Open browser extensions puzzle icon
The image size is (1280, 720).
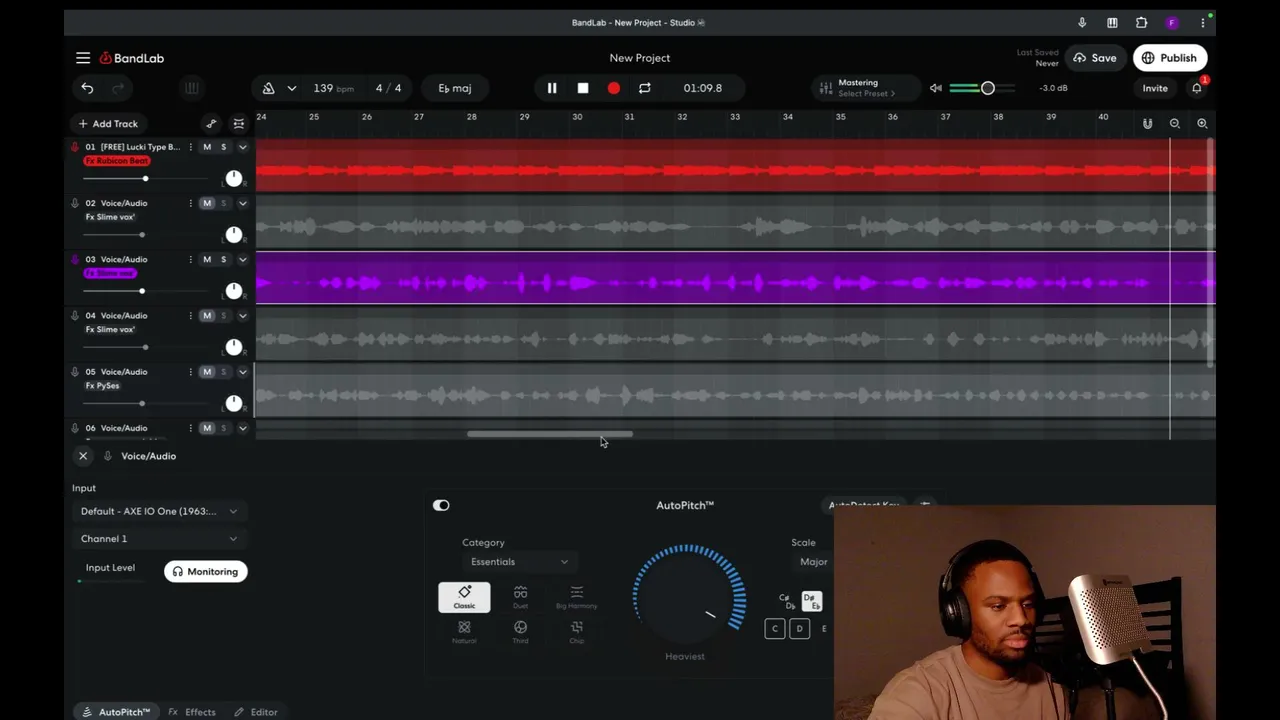1142,23
